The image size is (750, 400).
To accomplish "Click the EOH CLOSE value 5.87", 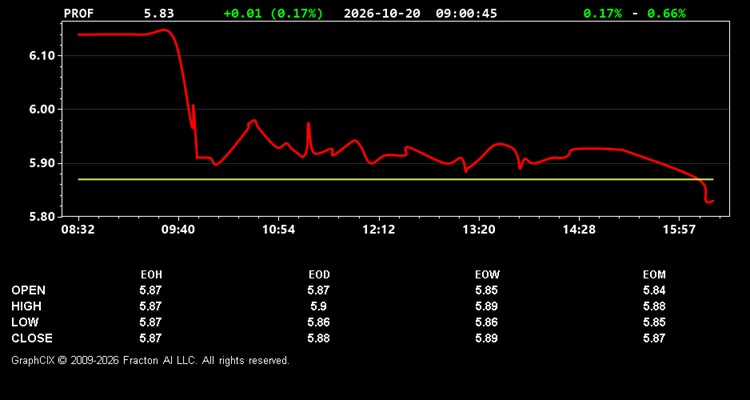I will tap(151, 338).
